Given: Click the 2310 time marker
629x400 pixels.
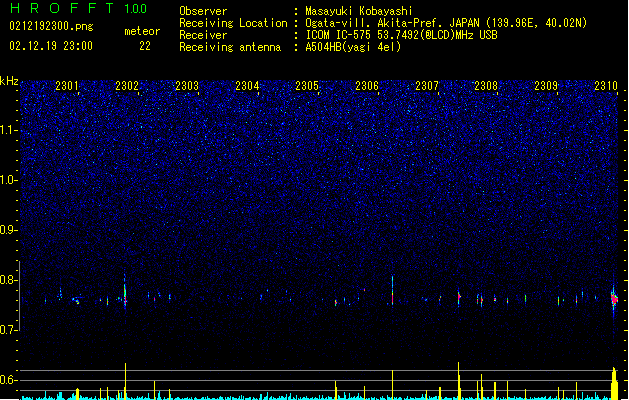Looking at the screenshot, I should point(606,85).
